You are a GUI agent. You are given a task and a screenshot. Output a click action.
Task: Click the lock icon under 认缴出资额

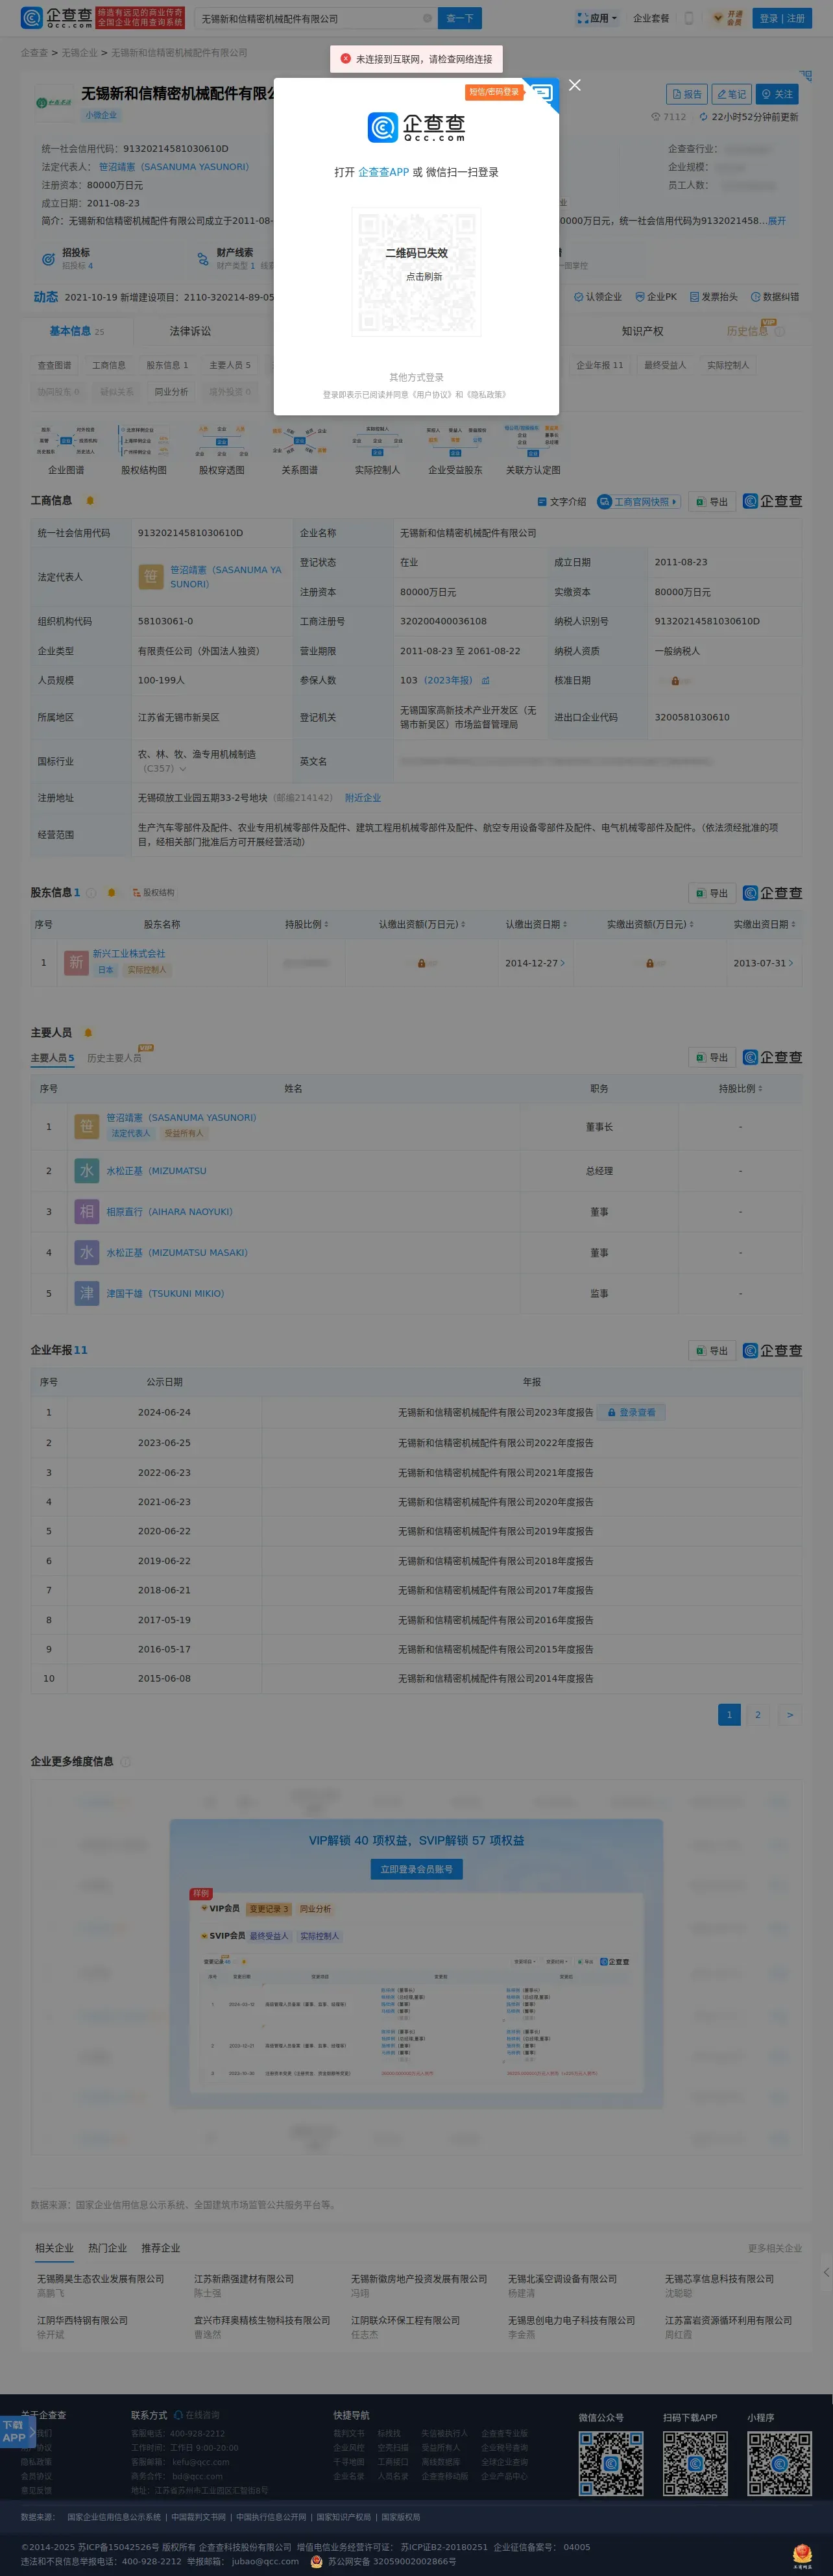tap(421, 964)
